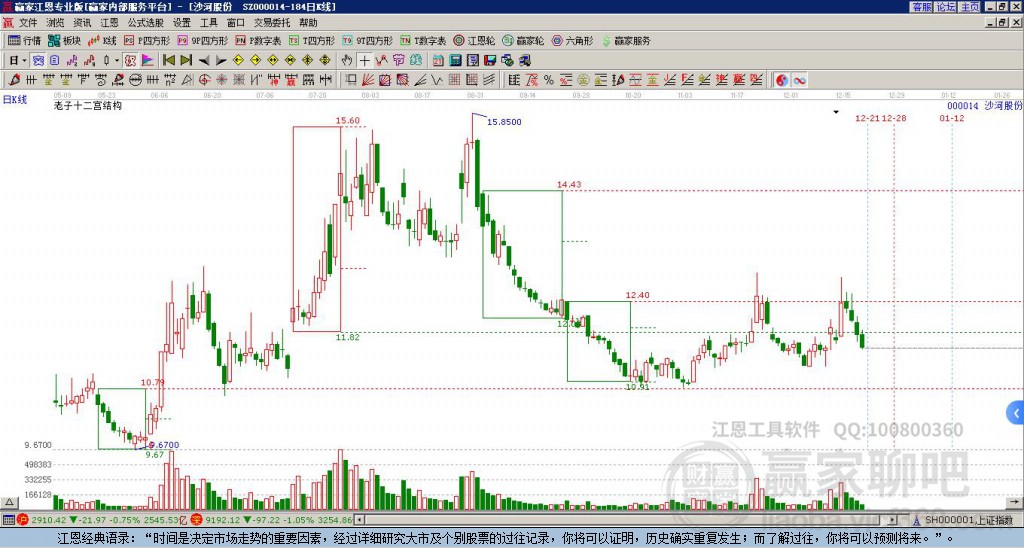
Task: Jump to first bar with green skip-back arrow
Action: 168,61
